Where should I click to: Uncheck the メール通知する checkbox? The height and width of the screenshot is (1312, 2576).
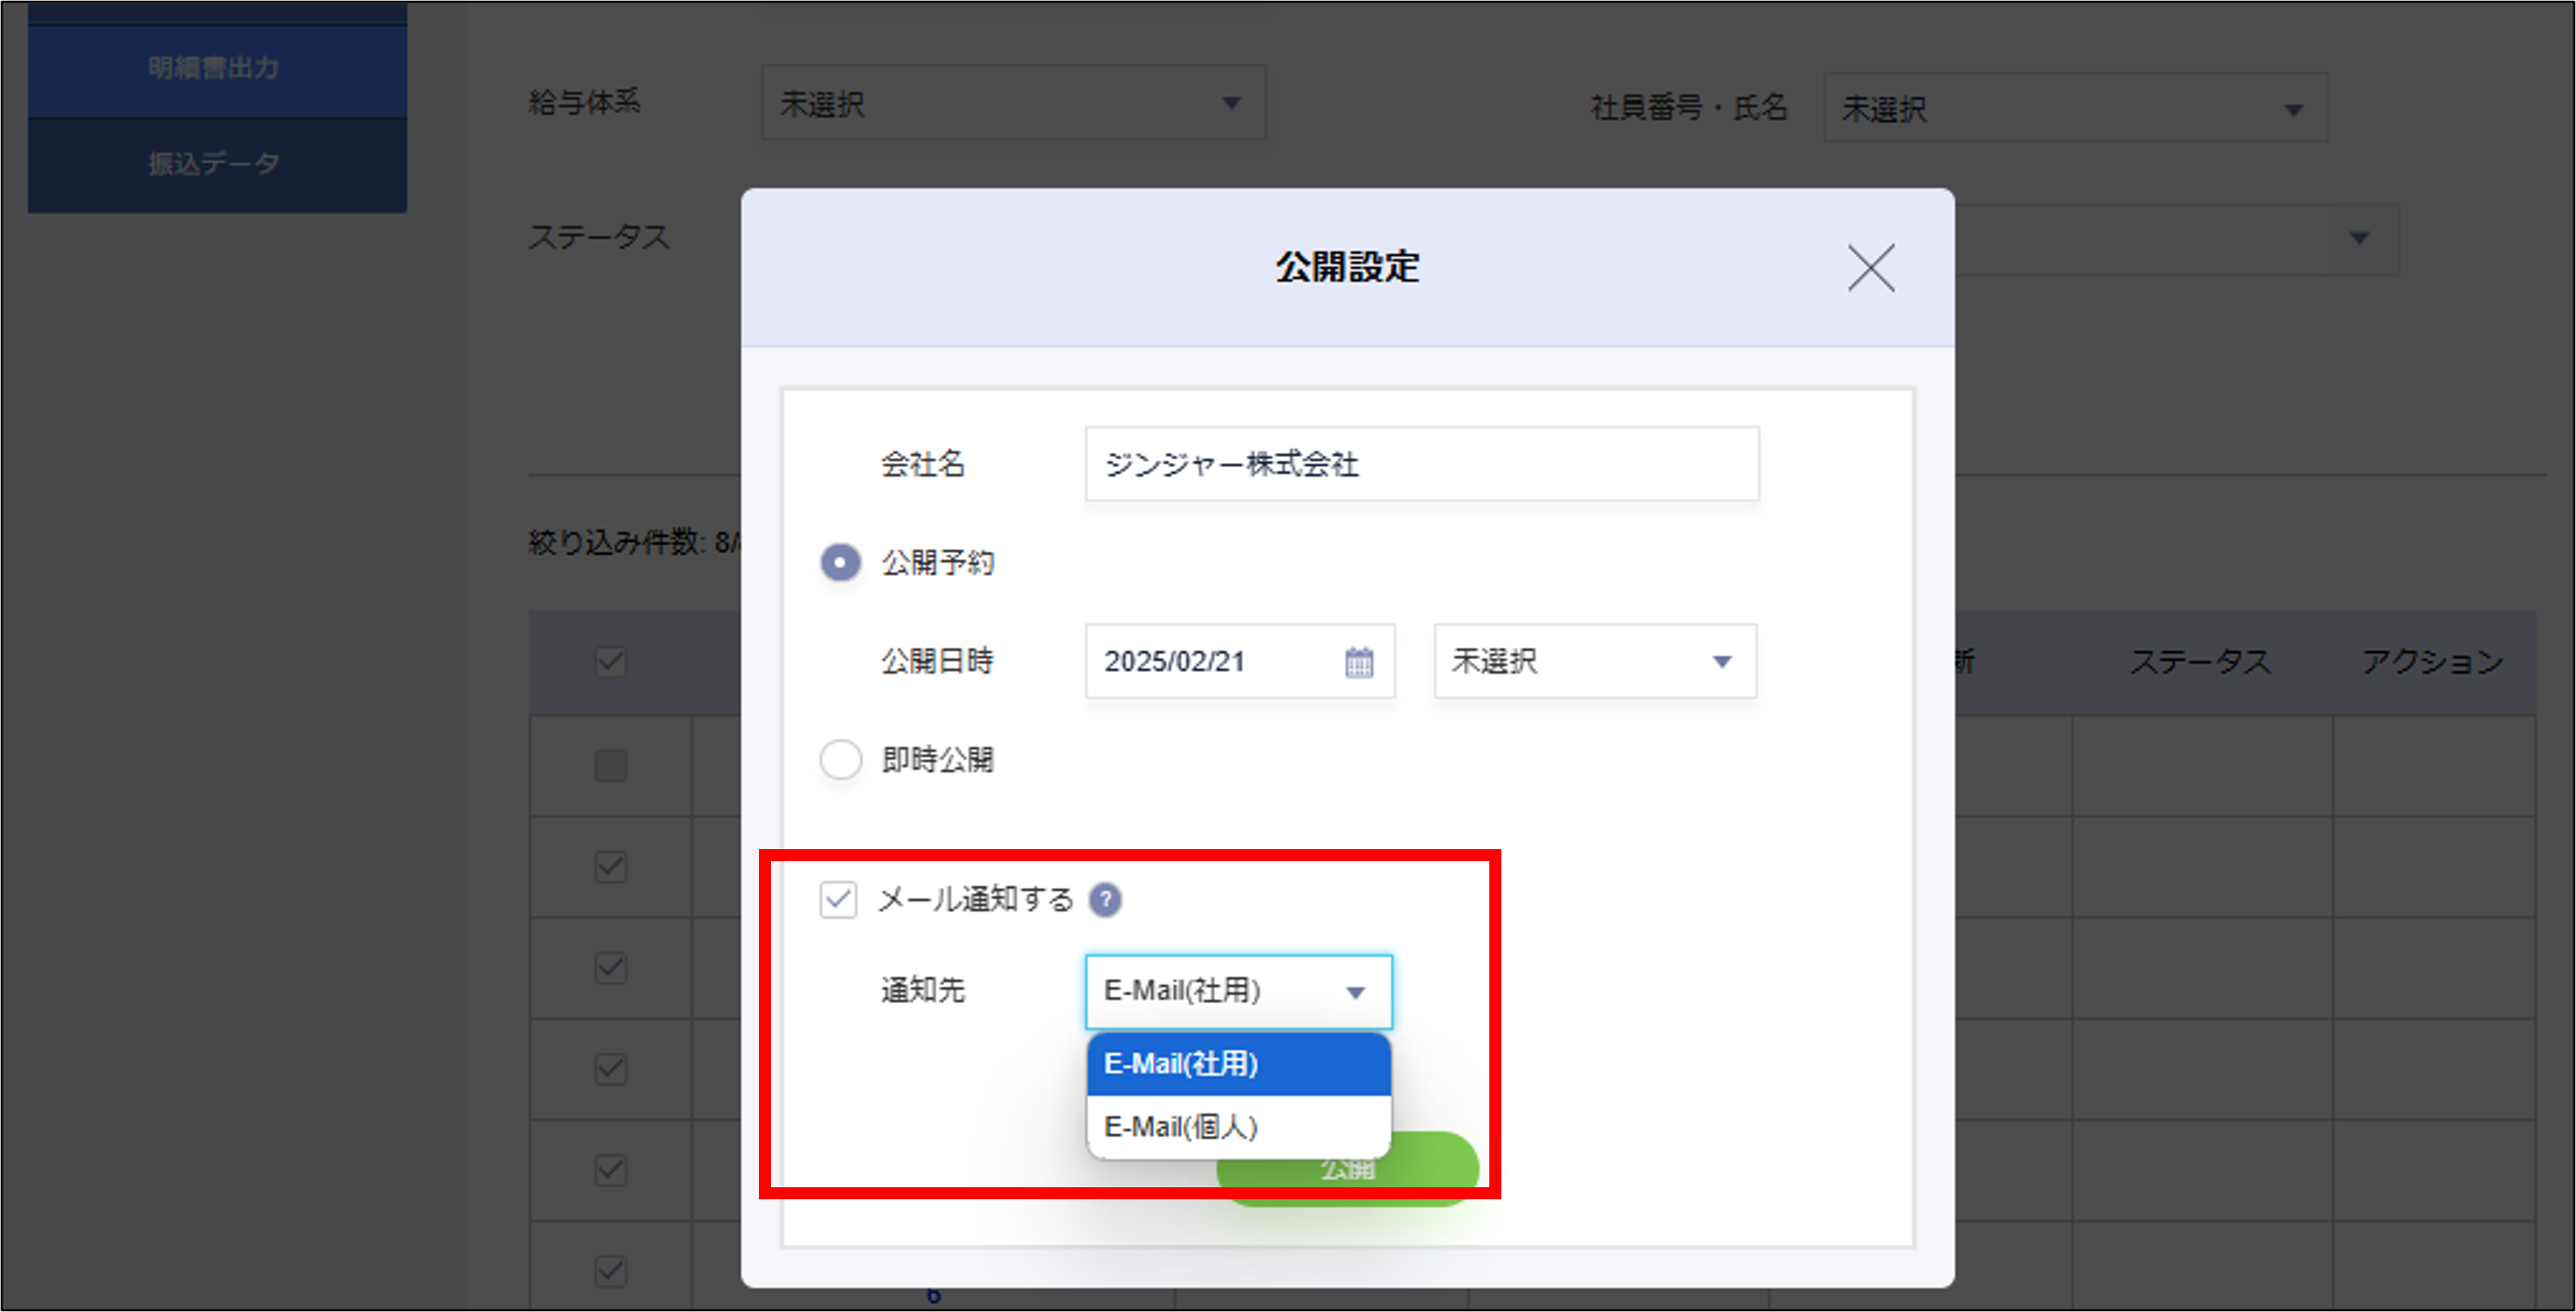838,899
